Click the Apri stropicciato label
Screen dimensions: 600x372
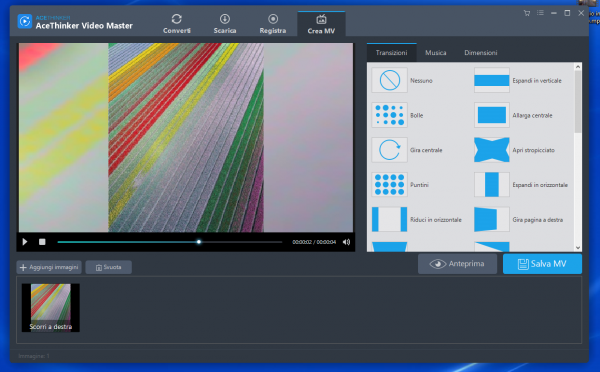[x=533, y=150]
